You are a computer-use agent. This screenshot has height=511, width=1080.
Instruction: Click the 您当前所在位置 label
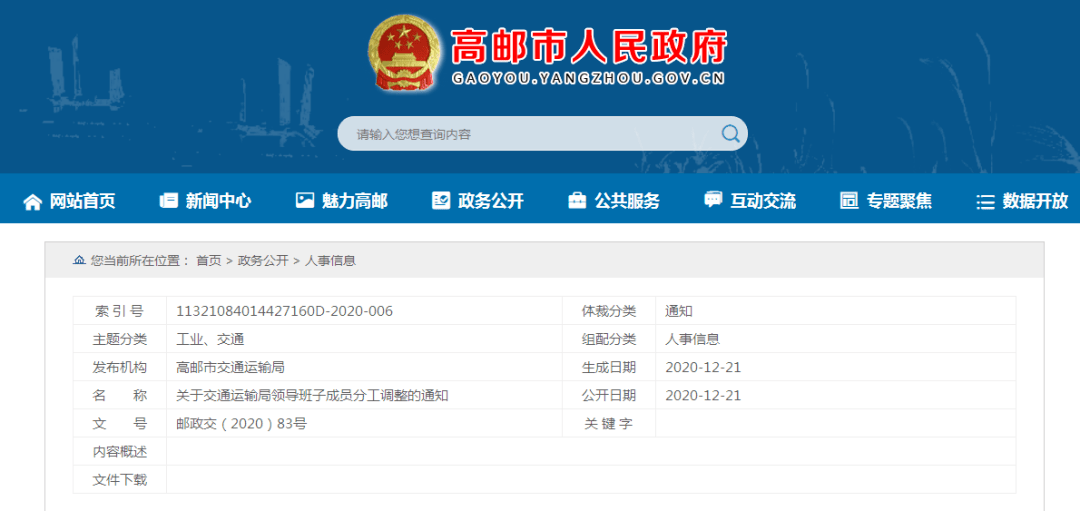pyautogui.click(x=140, y=261)
